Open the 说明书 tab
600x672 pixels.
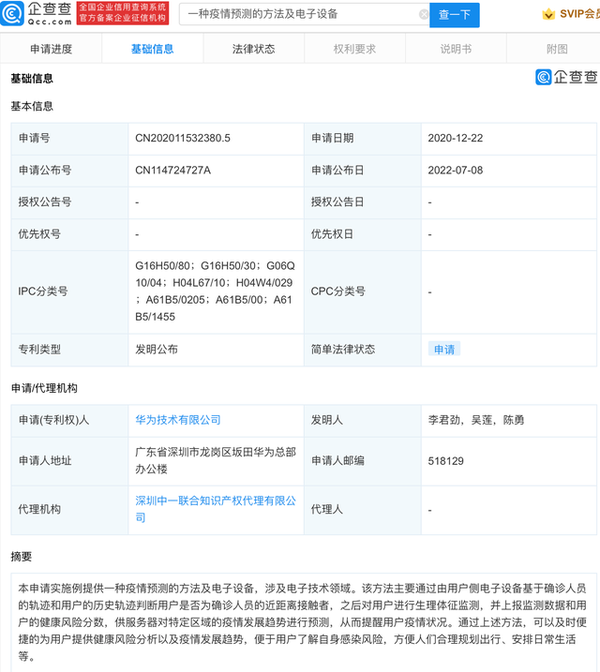pyautogui.click(x=456, y=49)
